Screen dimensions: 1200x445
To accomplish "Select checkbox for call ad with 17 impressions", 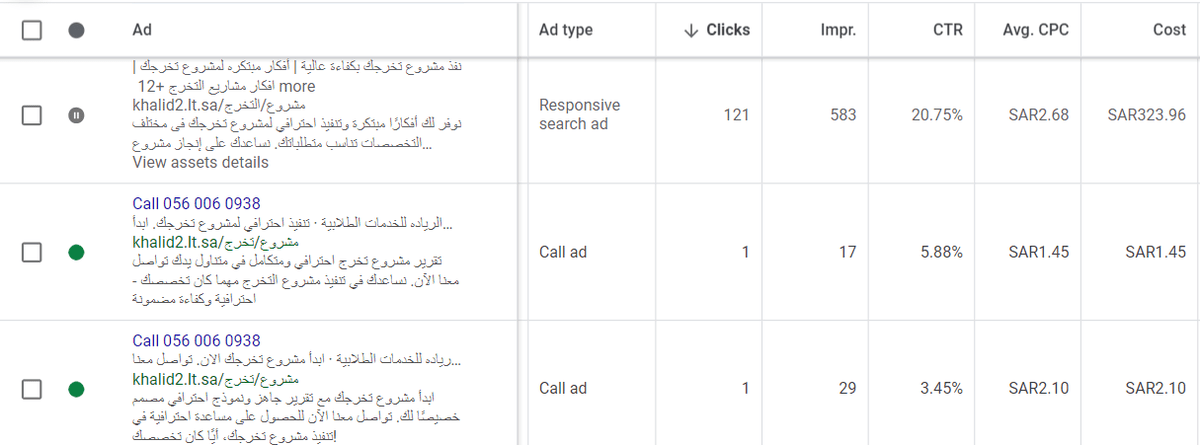I will point(32,252).
